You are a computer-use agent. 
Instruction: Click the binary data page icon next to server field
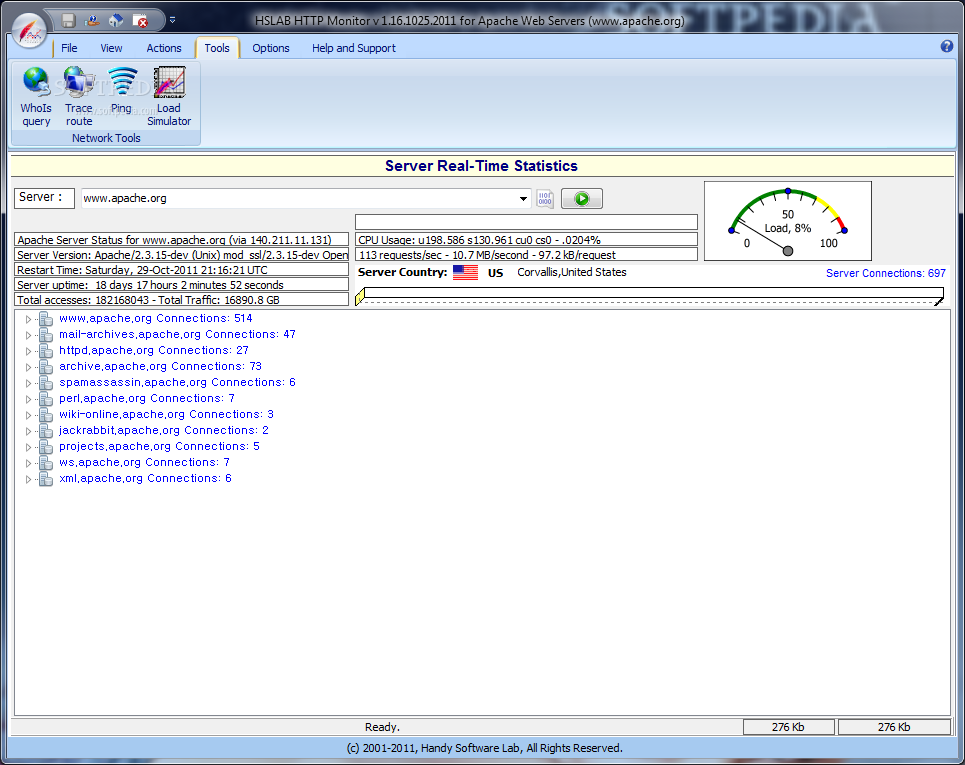545,199
